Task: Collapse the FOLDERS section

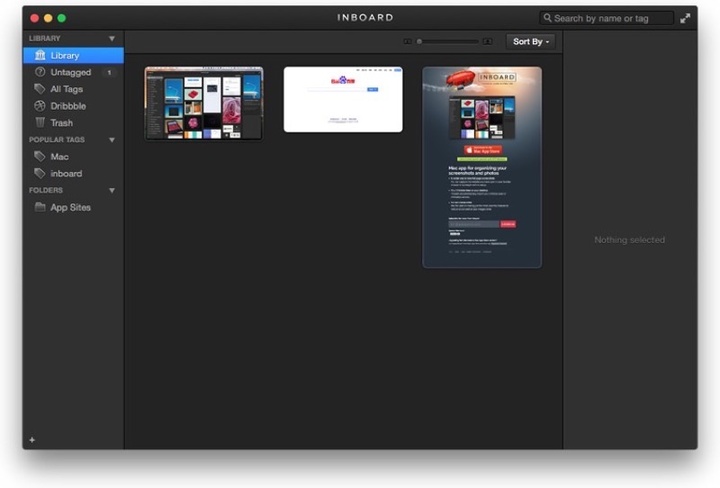Action: [112, 190]
